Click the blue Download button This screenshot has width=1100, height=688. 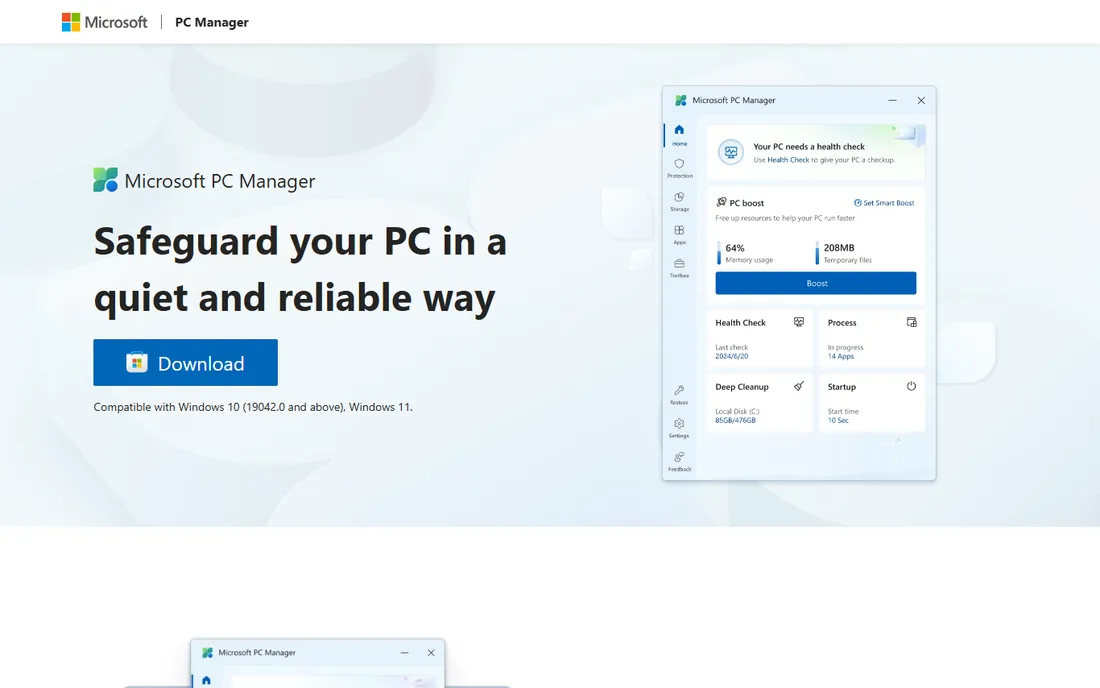tap(185, 363)
